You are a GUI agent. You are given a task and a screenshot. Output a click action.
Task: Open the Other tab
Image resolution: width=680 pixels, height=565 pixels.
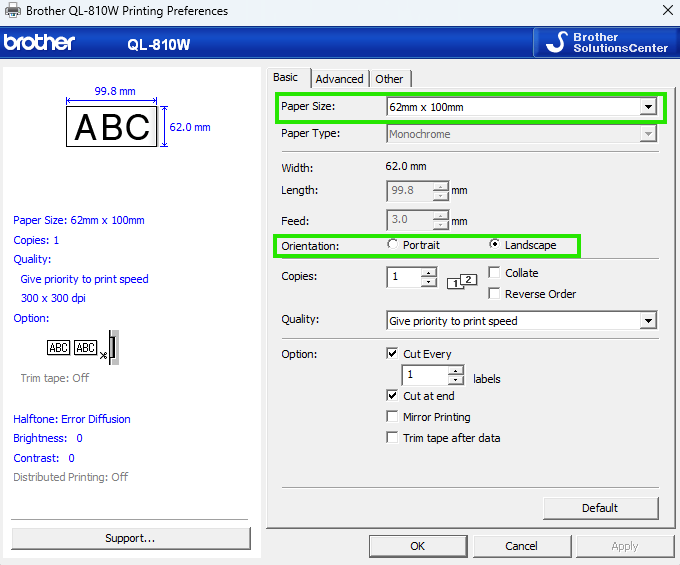(x=389, y=79)
